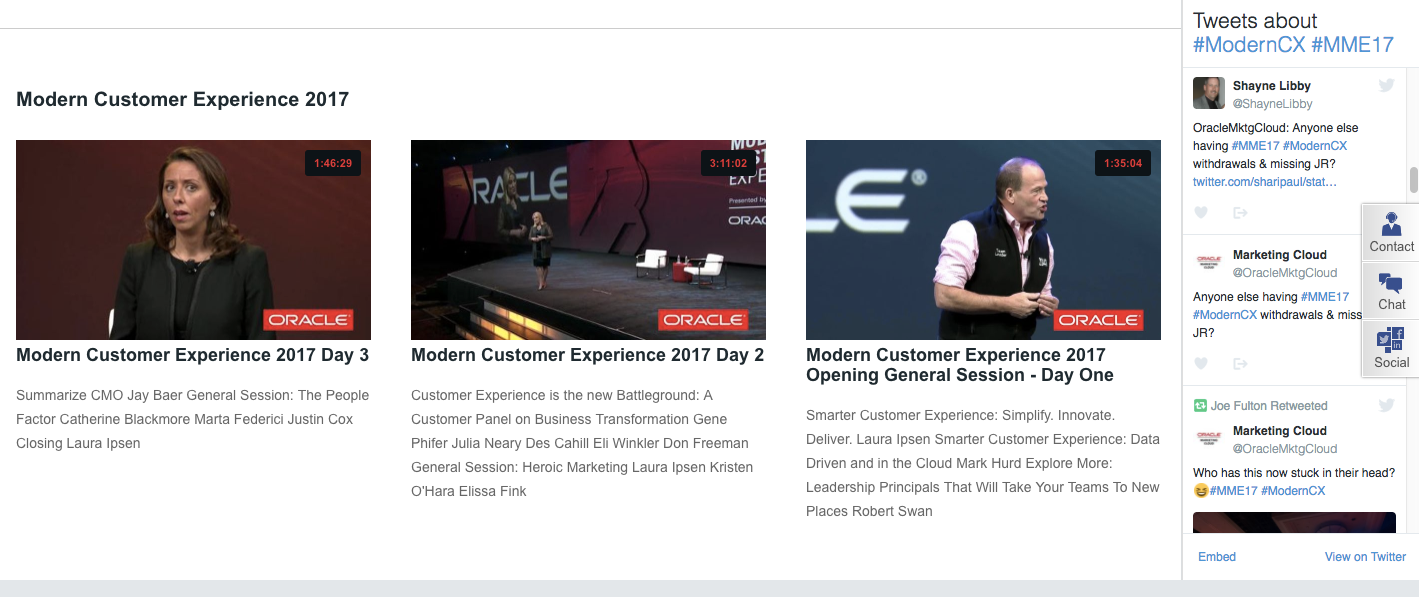The image size is (1419, 597).
Task: Like Shayne Libby's tweet with heart icon
Action: 1202,212
